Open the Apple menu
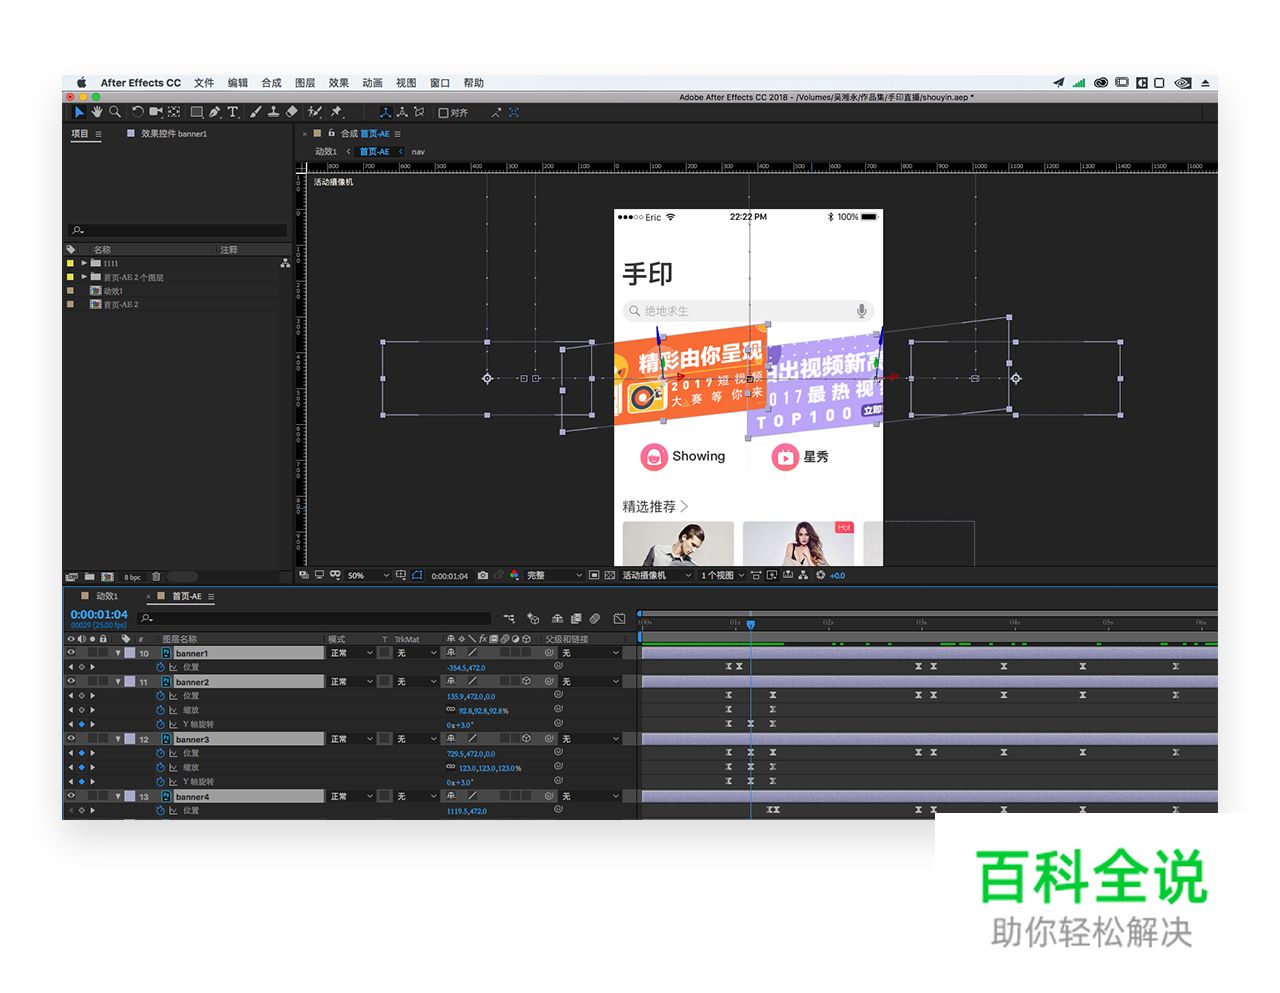 (x=81, y=83)
